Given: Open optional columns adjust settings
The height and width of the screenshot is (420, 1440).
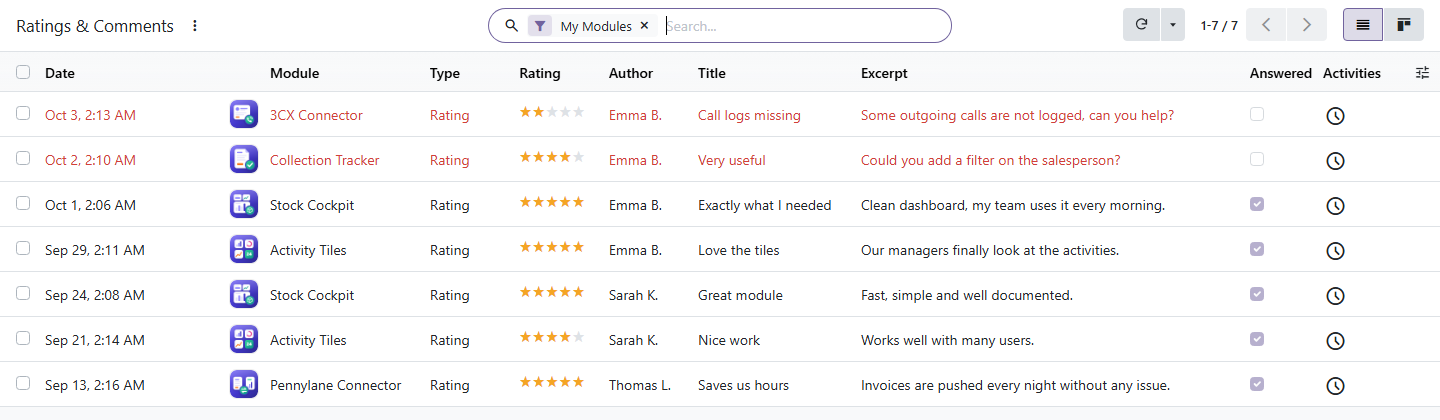Looking at the screenshot, I should point(1423,73).
